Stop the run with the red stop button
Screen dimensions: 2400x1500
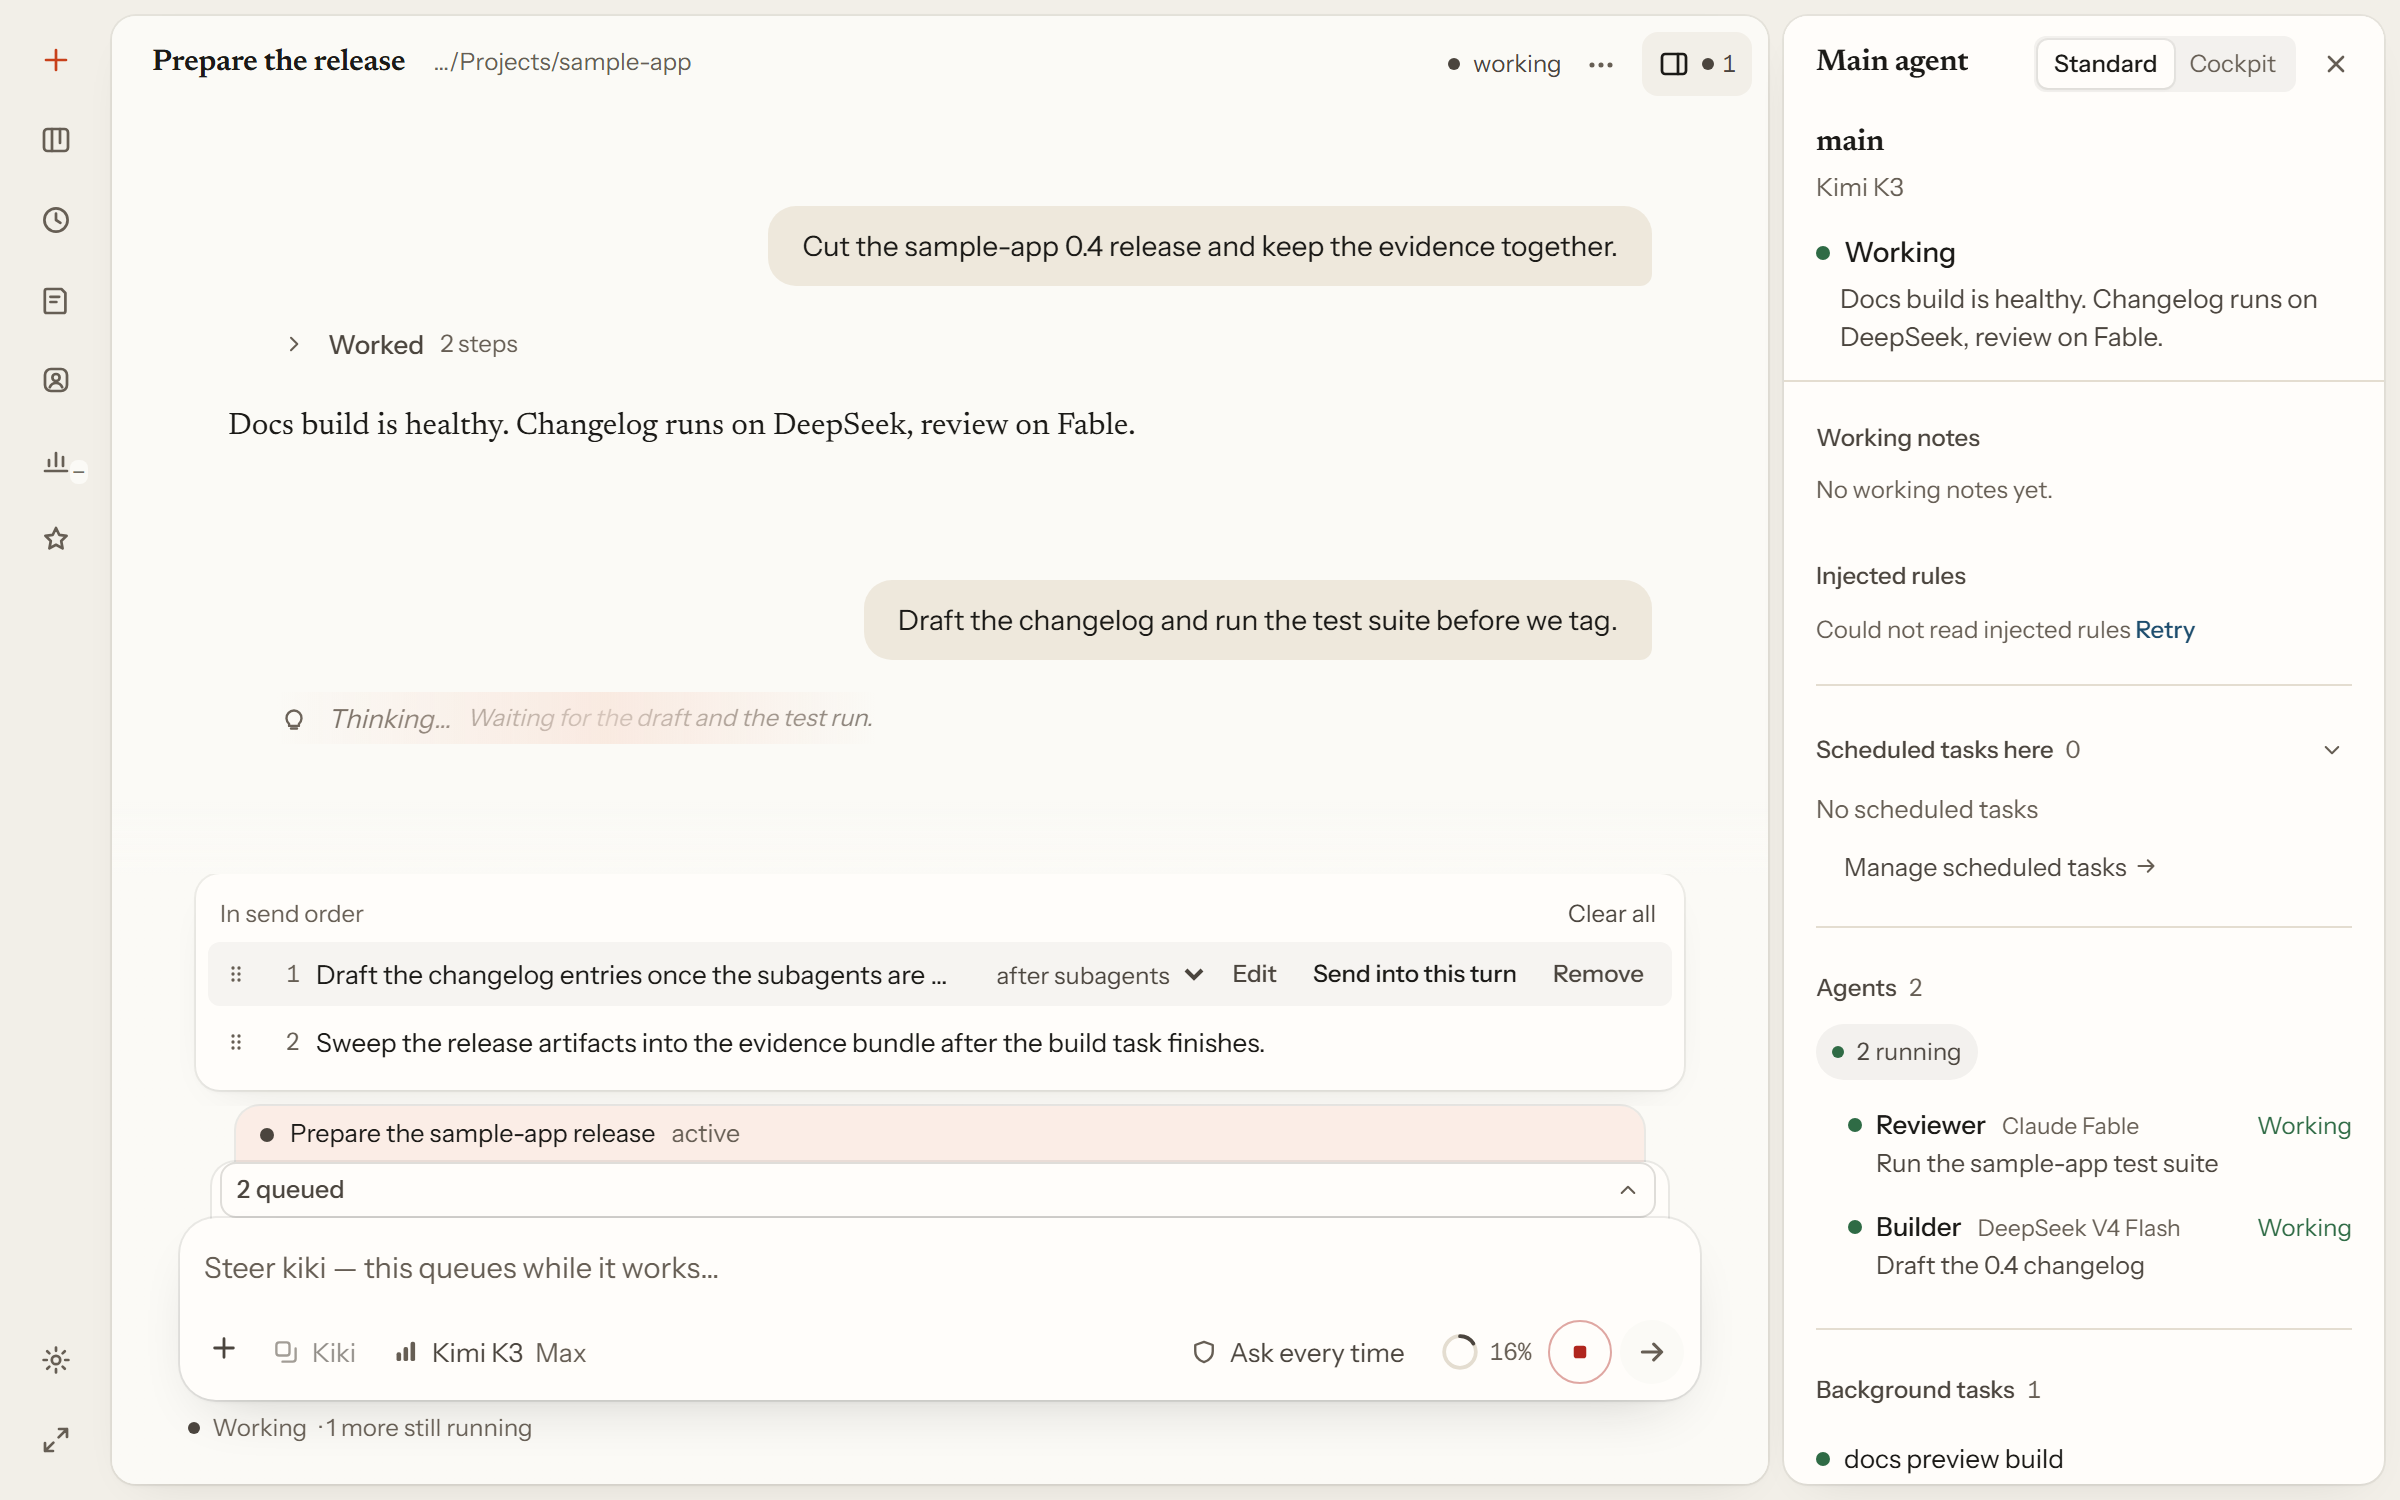(1580, 1352)
